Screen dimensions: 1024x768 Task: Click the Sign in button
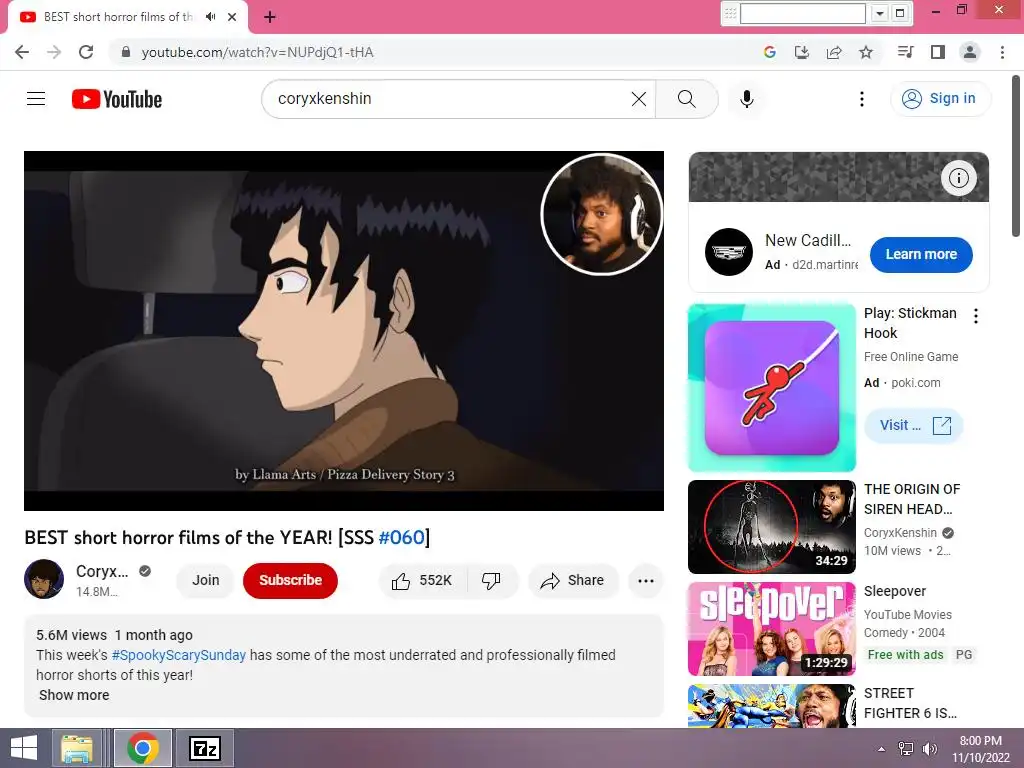[940, 99]
